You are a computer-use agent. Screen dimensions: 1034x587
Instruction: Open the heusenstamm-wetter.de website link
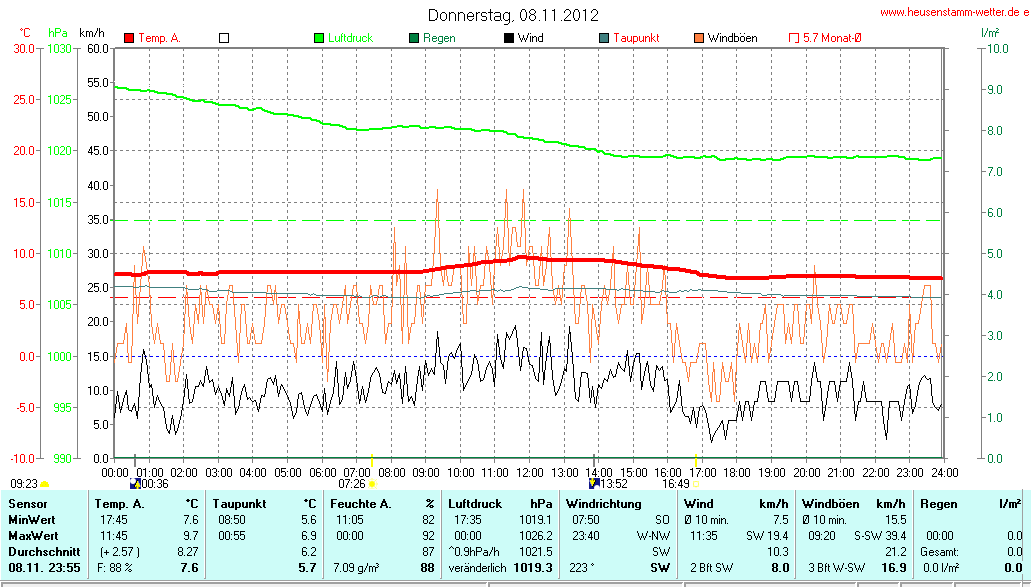pos(953,12)
